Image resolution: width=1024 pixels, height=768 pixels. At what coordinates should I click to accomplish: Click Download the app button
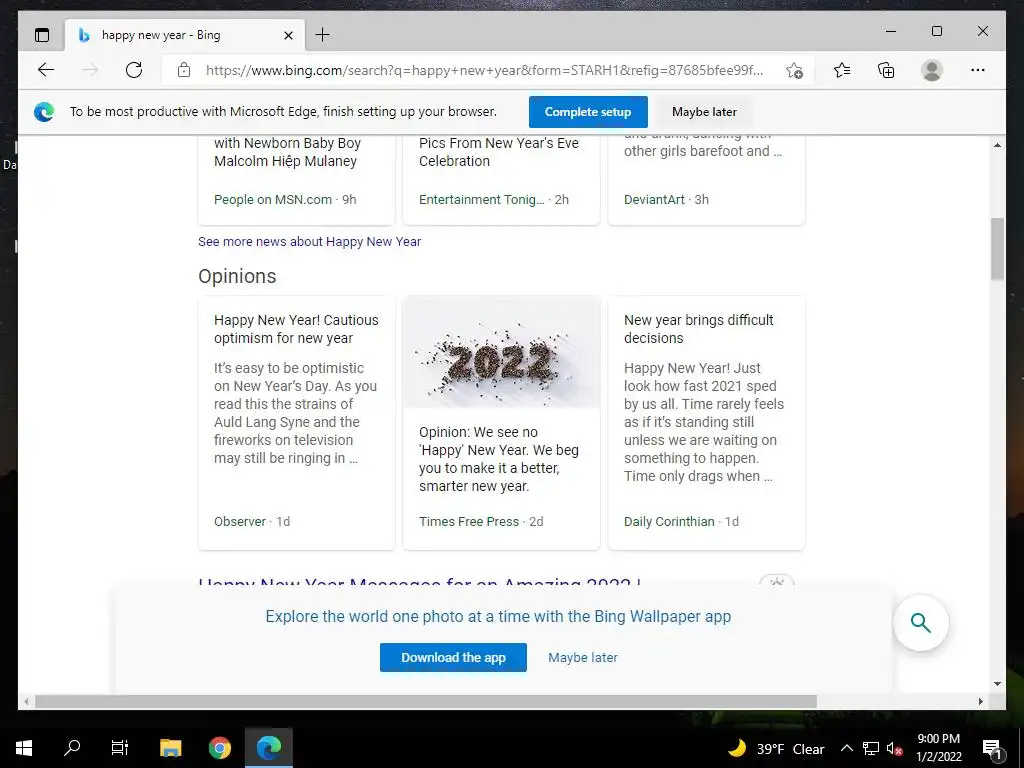point(453,658)
